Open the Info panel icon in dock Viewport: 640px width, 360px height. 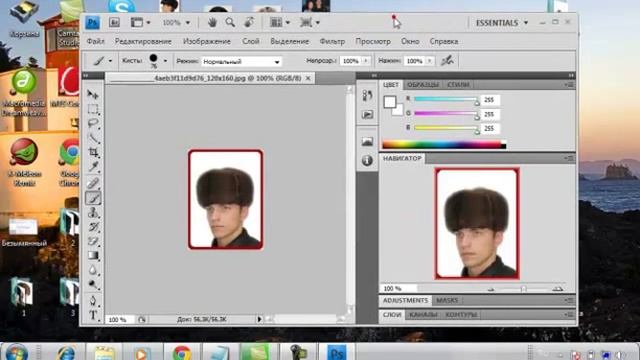[x=367, y=160]
